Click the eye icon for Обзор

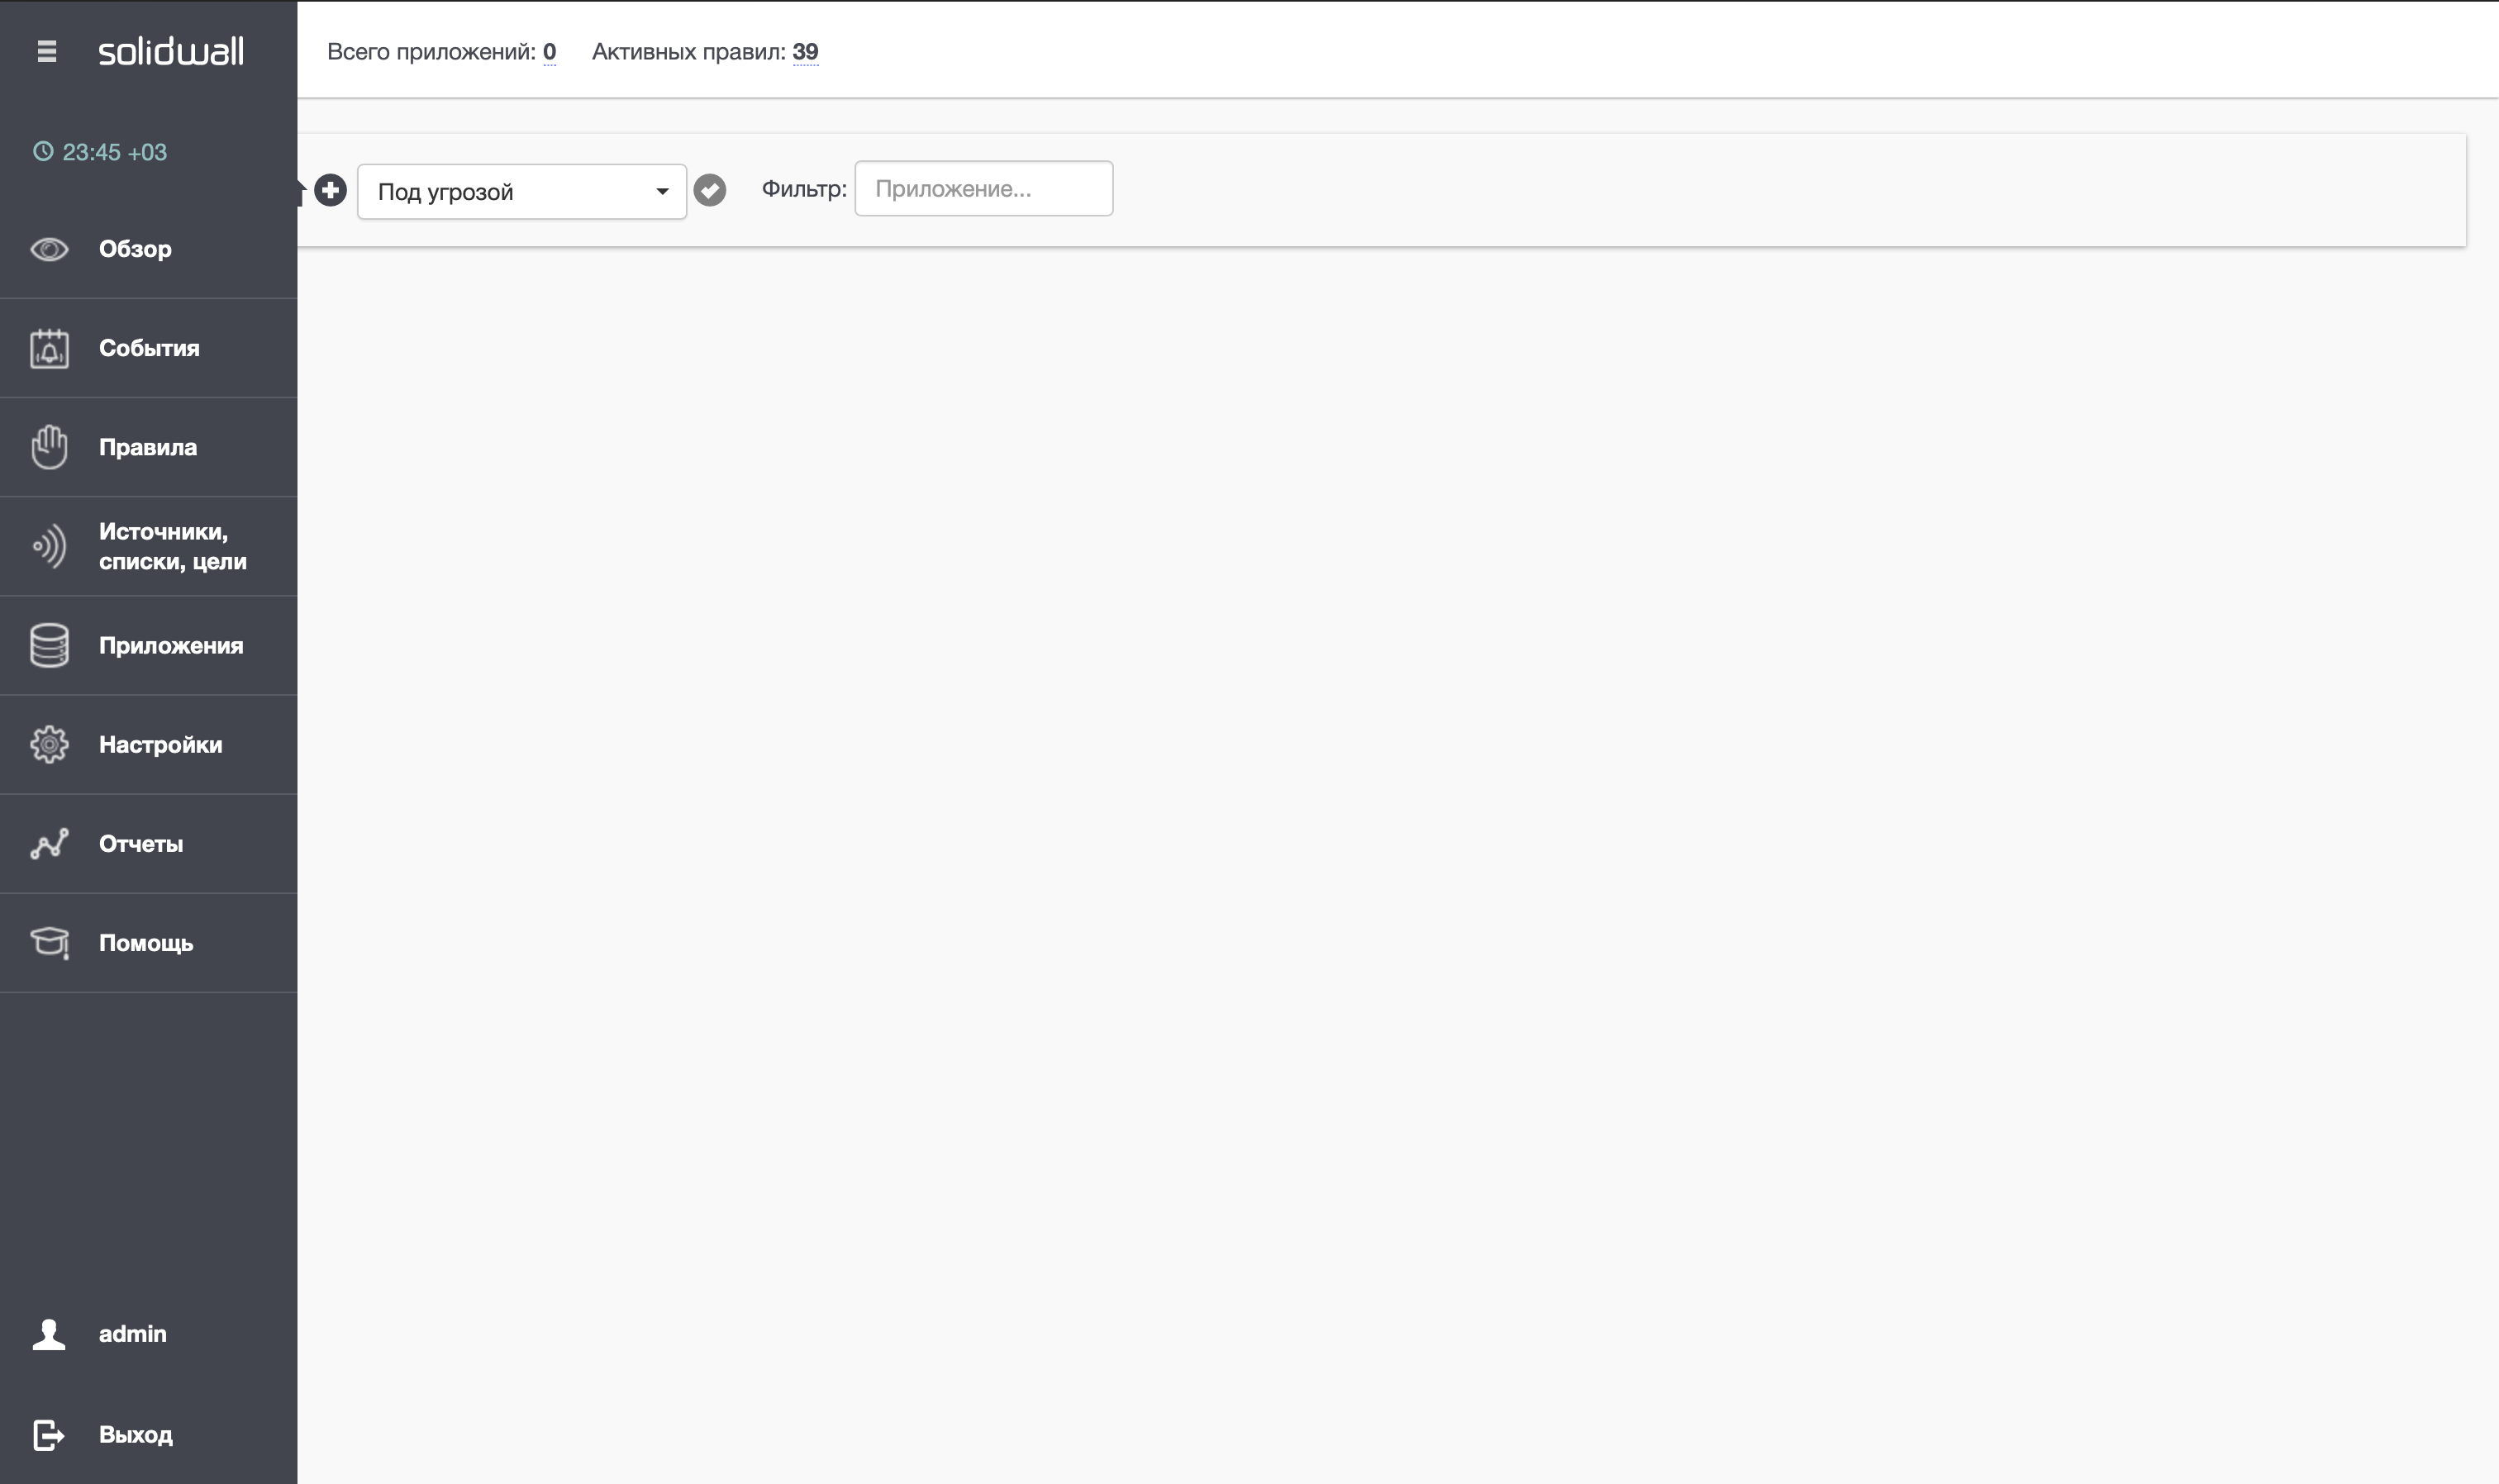click(x=49, y=249)
